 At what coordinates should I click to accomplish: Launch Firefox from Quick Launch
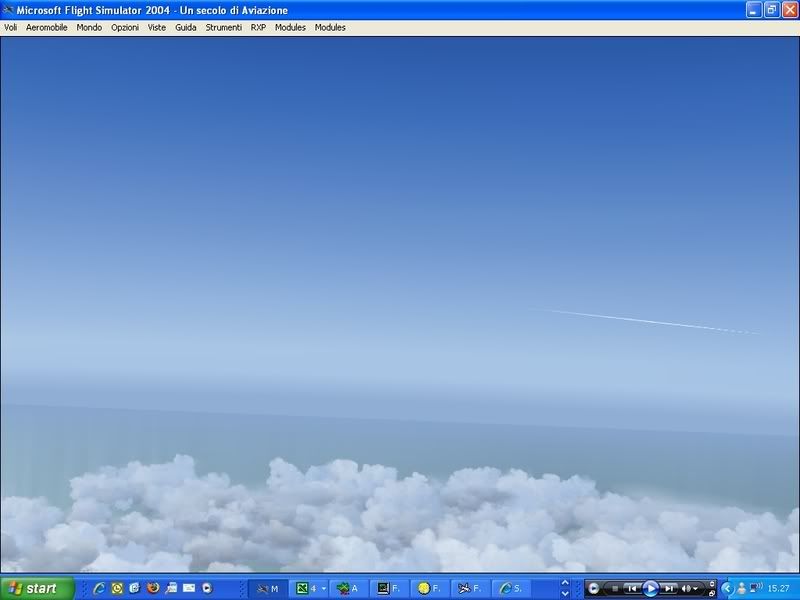click(x=153, y=588)
